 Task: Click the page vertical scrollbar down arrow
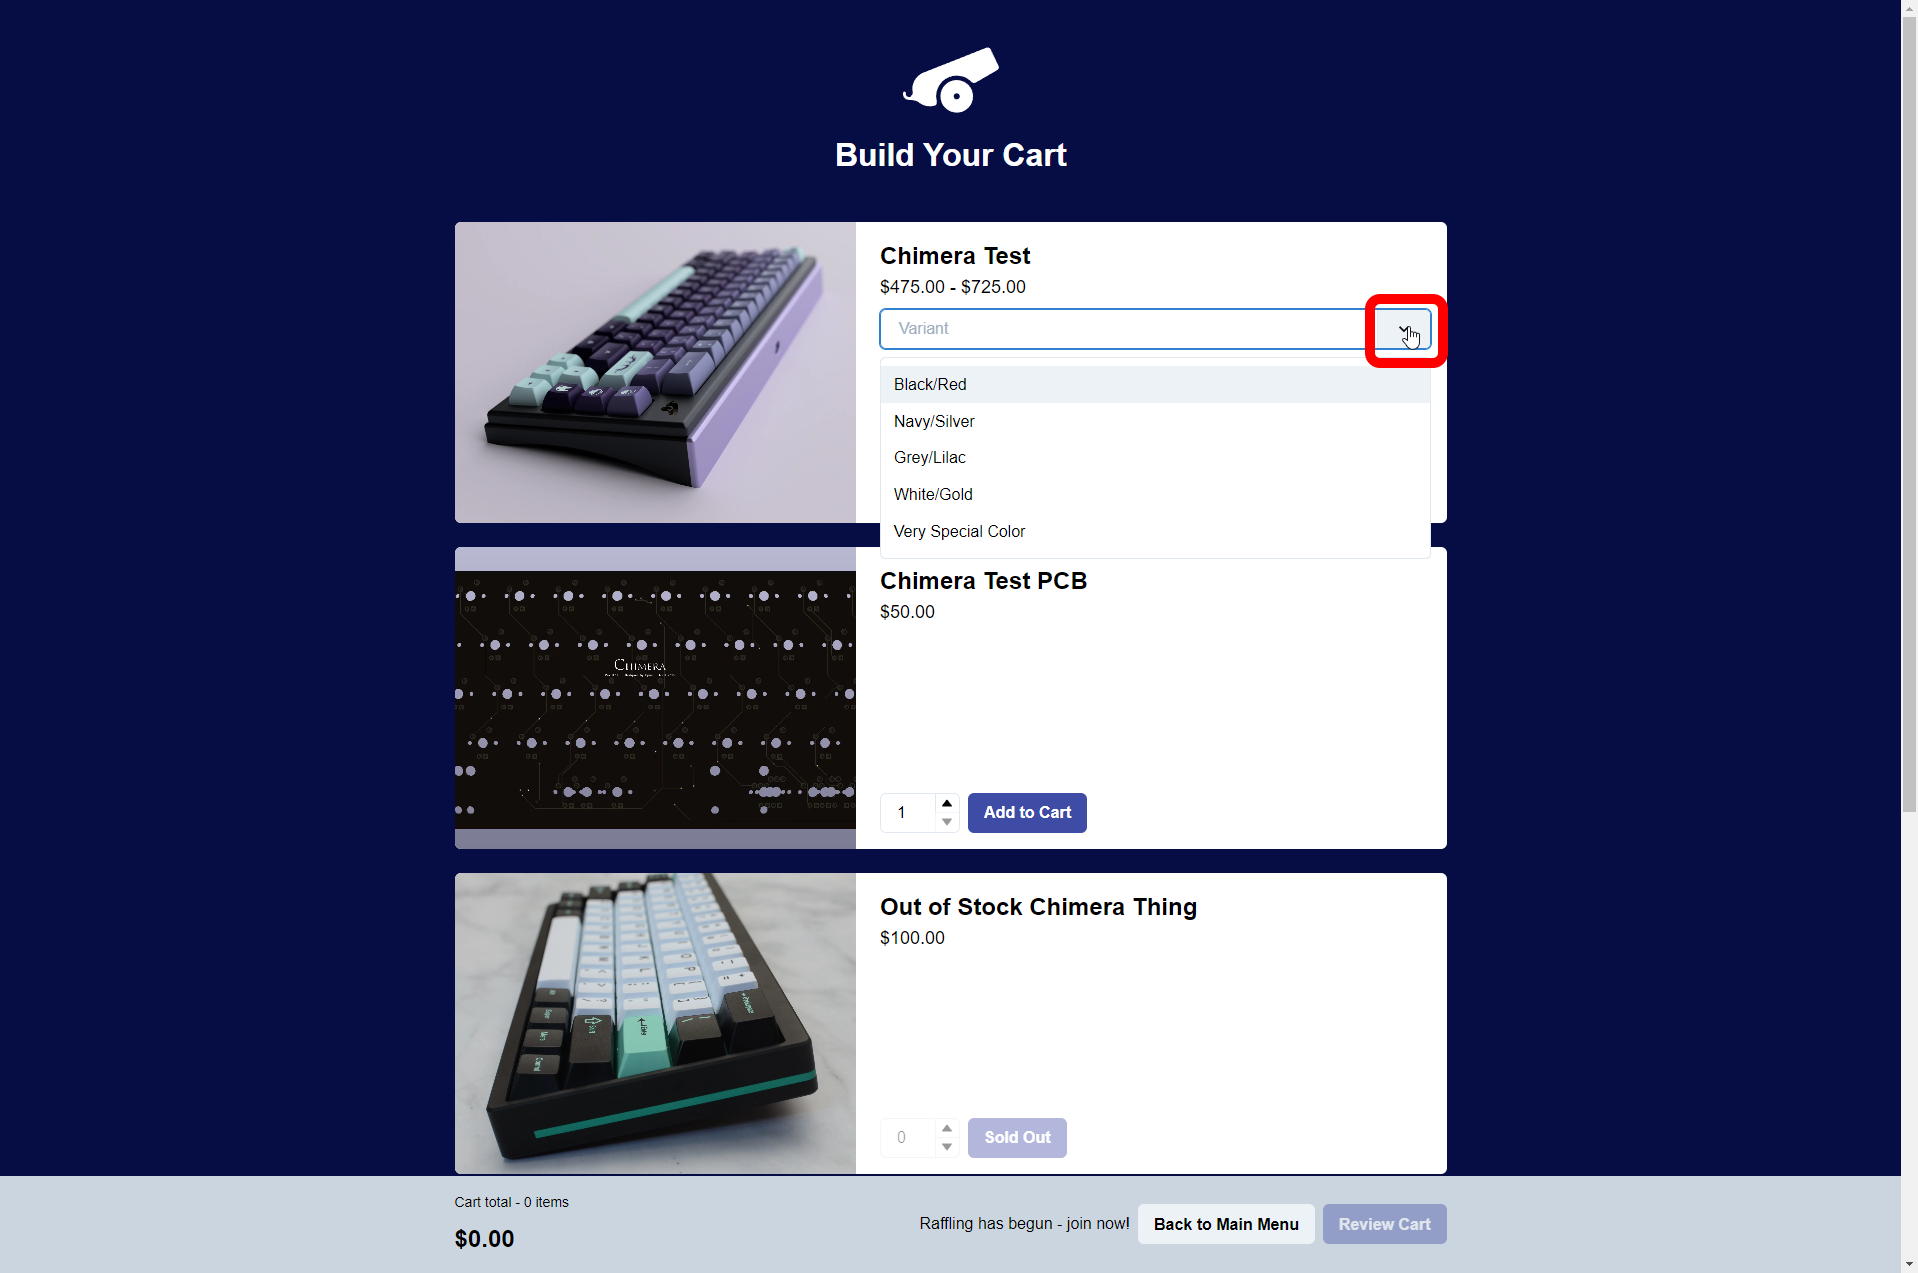click(x=1909, y=1264)
